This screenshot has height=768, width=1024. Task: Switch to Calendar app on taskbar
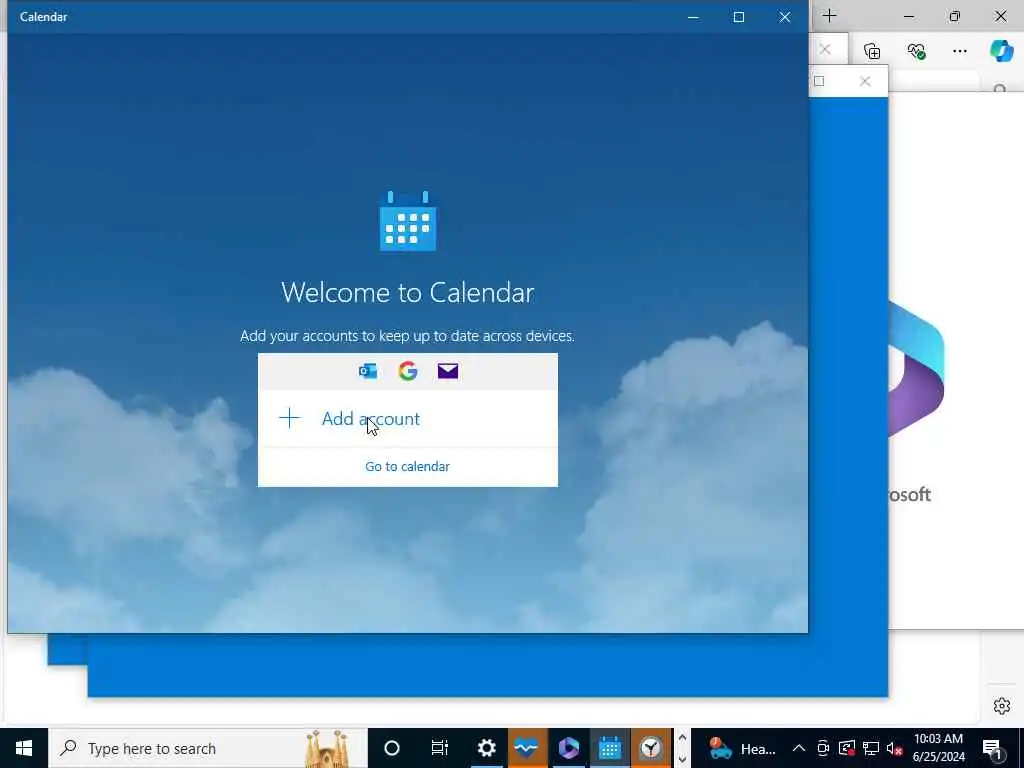point(610,748)
